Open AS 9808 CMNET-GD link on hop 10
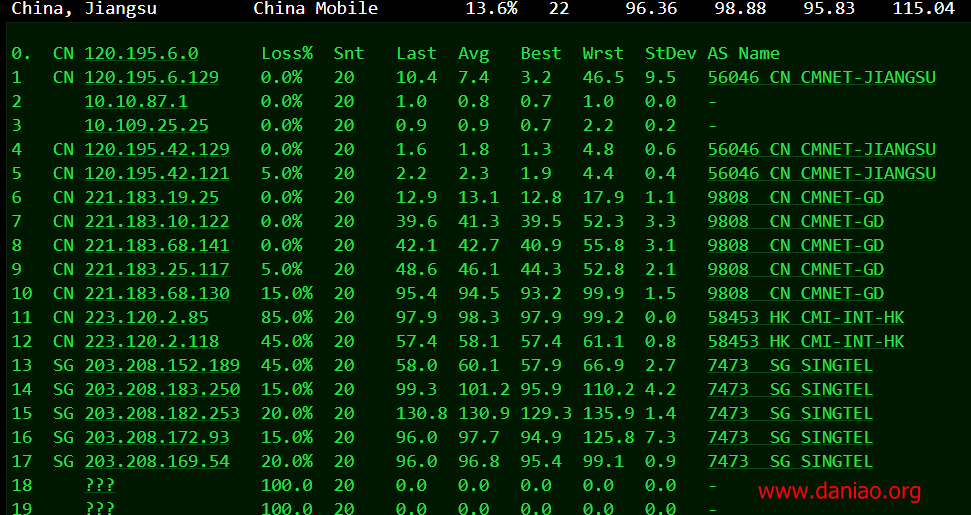This screenshot has height=515, width=971. point(796,293)
